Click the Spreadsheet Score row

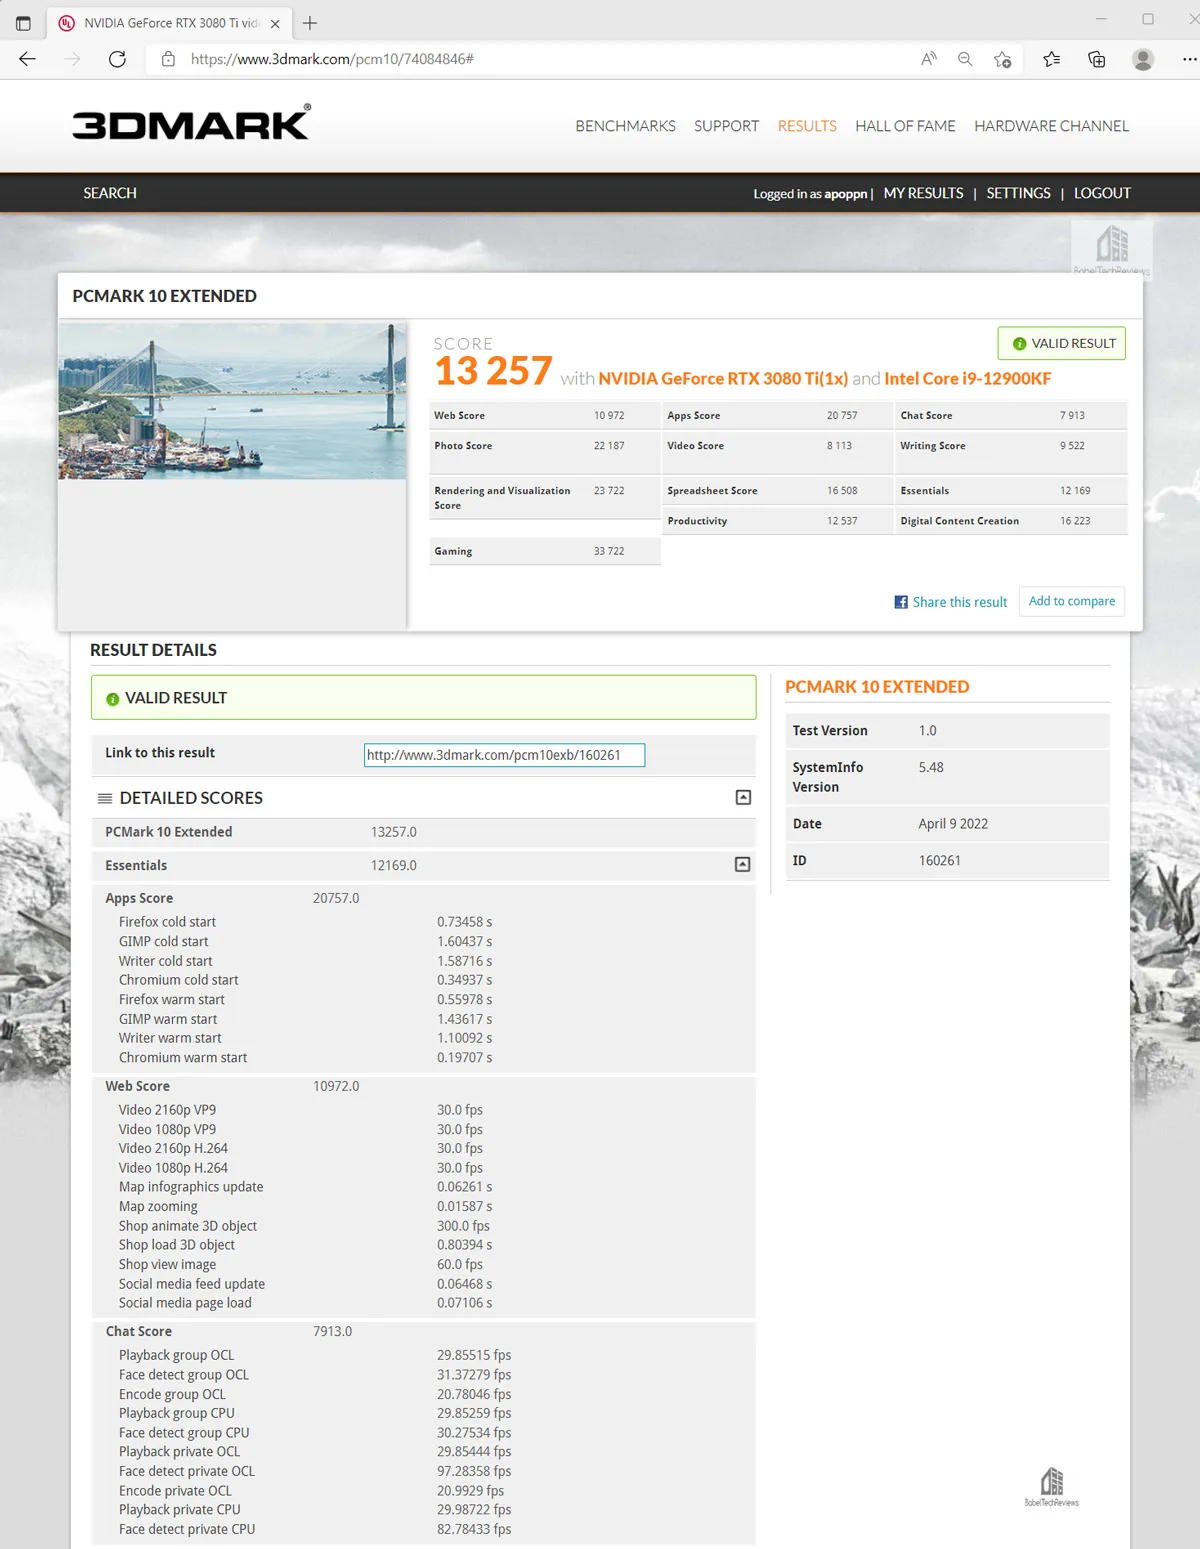click(777, 491)
